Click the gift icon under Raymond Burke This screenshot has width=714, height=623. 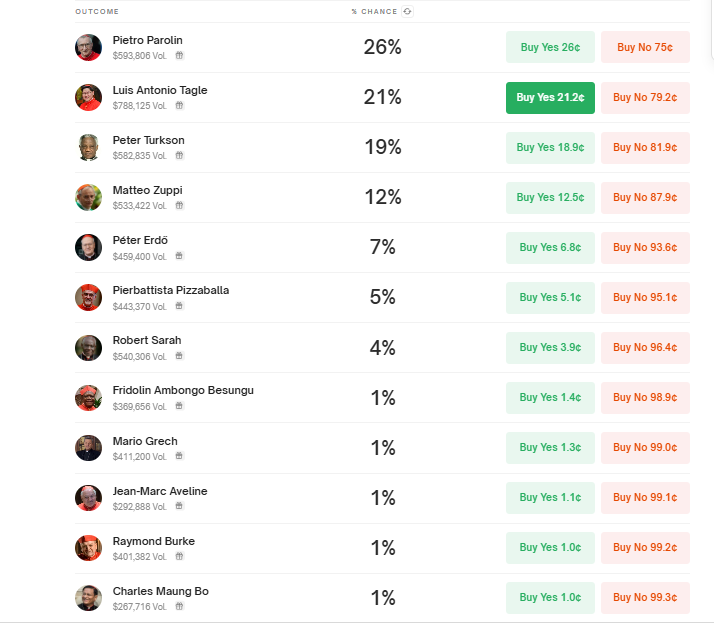pos(179,556)
